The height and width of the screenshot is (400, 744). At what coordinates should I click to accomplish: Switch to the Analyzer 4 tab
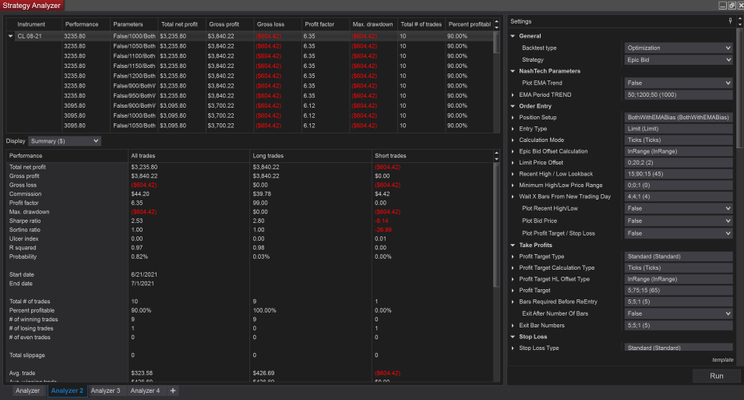(x=144, y=390)
